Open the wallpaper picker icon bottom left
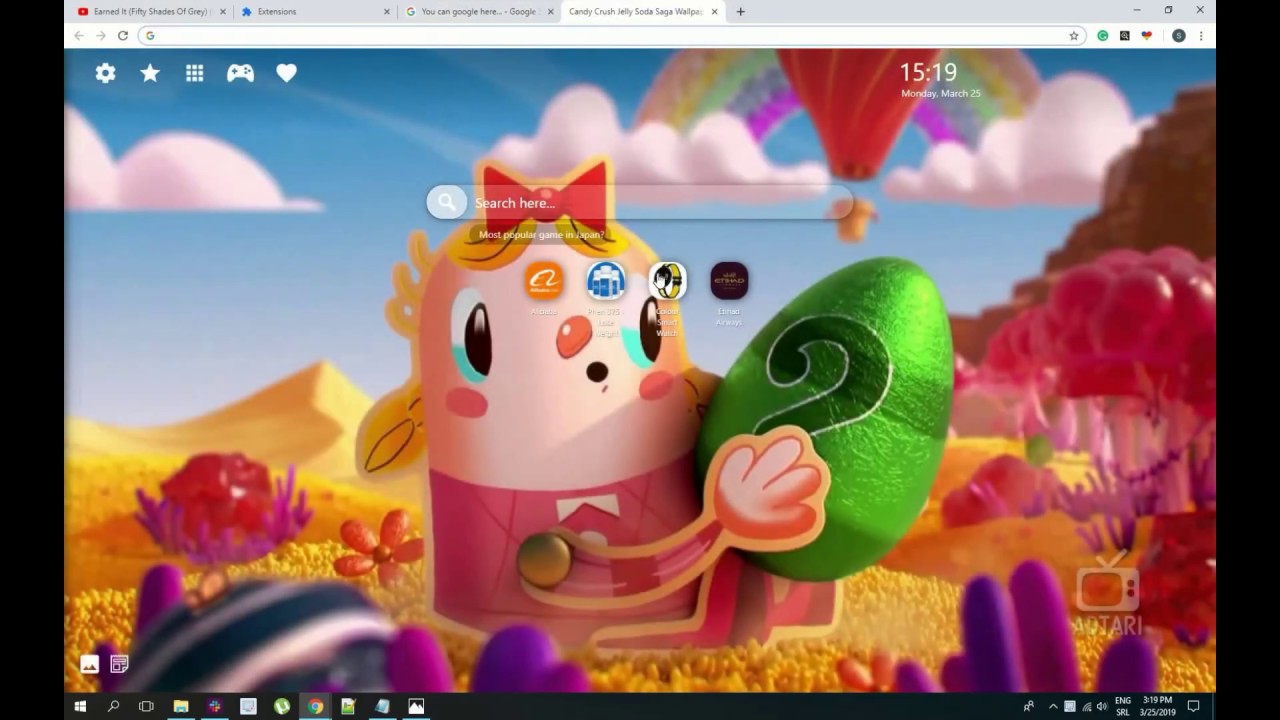 tap(88, 663)
